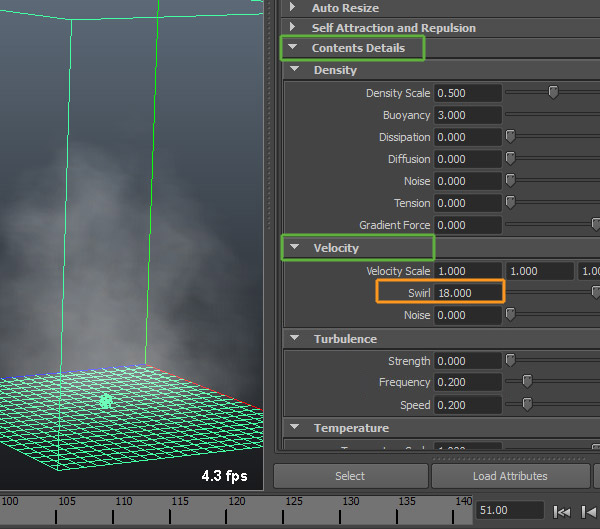This screenshot has width=600, height=529.
Task: Click the Density Noise value field
Action: [468, 181]
